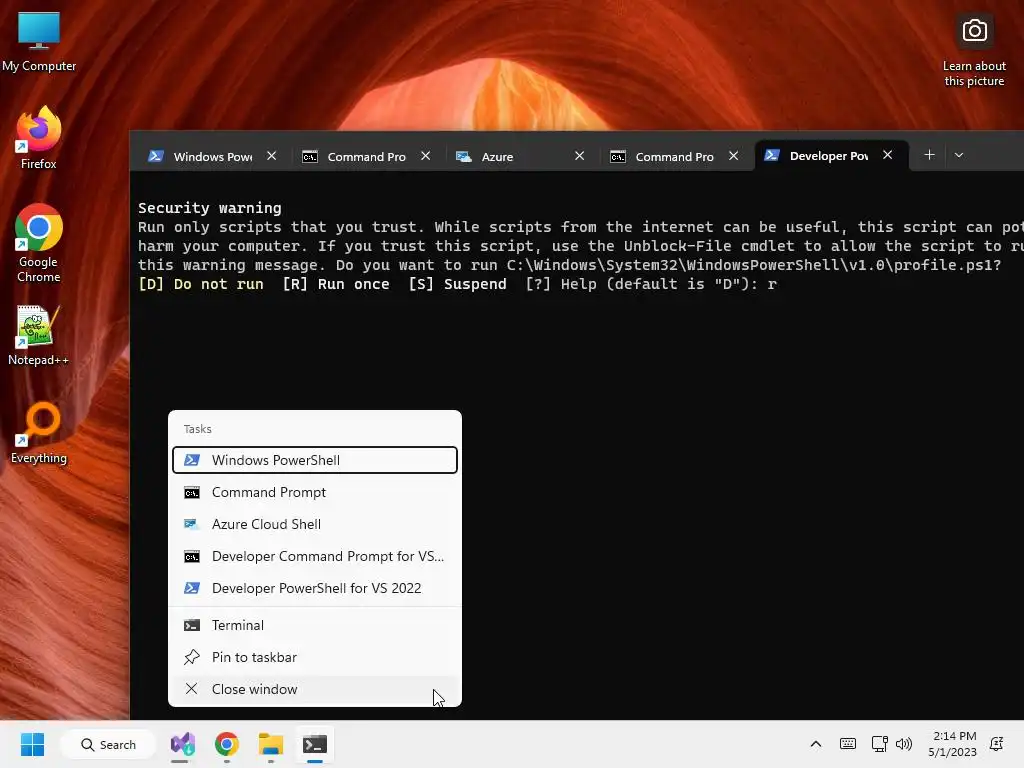Show hidden system tray icons
The width and height of the screenshot is (1024, 768).
coord(816,744)
